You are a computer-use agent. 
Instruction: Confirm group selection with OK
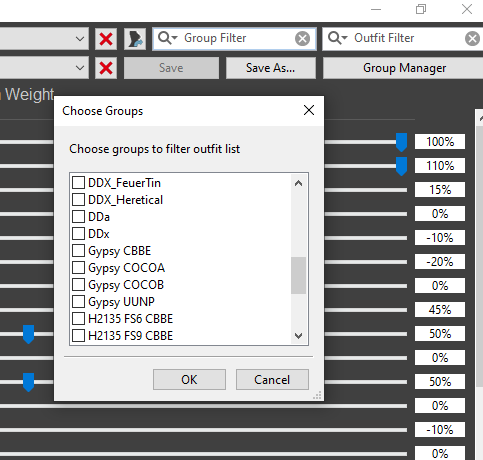coord(189,379)
